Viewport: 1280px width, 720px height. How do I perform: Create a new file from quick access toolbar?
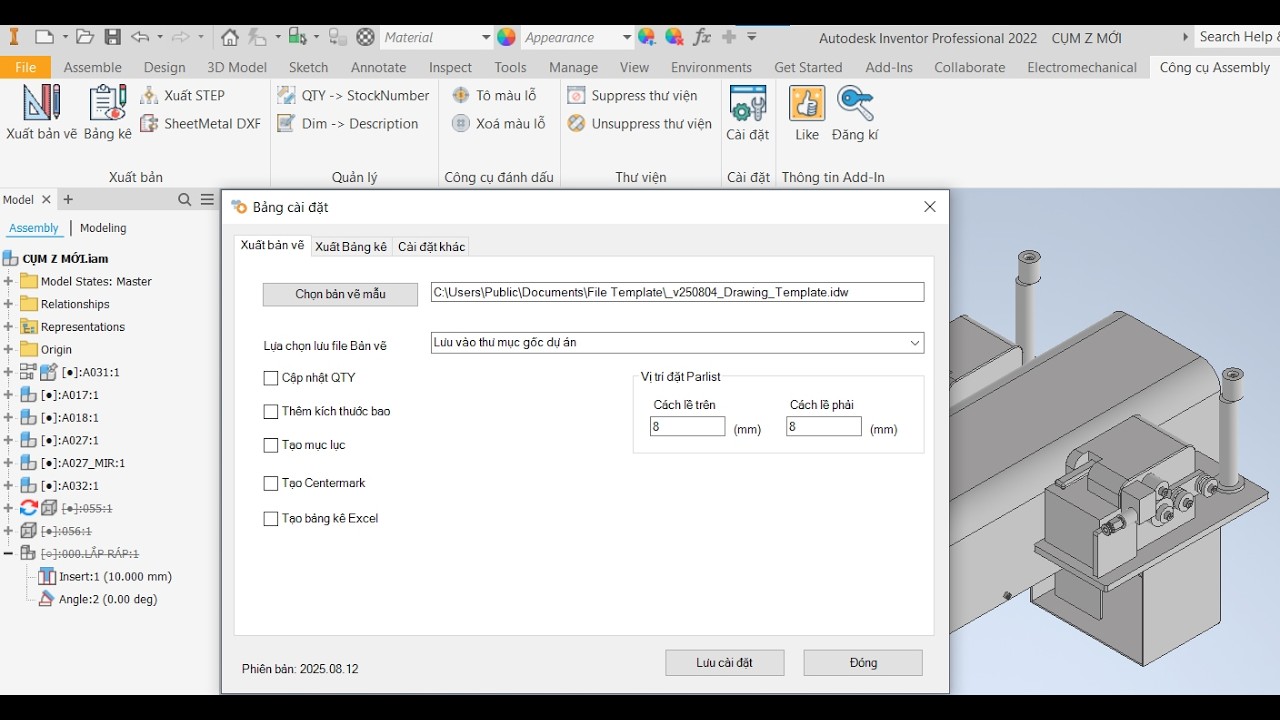point(44,37)
